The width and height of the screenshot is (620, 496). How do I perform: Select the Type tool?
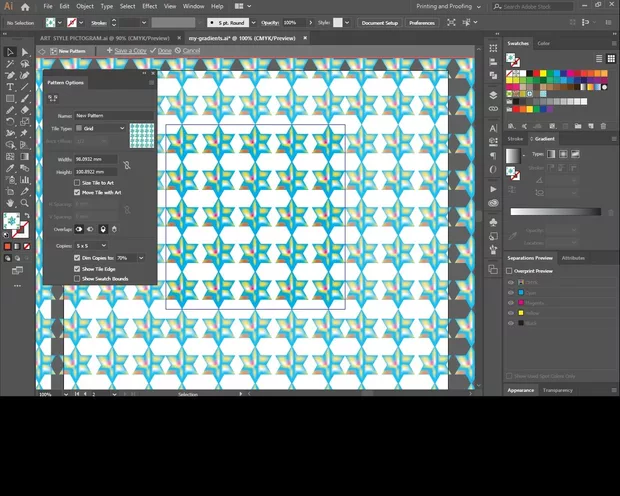[x=10, y=87]
